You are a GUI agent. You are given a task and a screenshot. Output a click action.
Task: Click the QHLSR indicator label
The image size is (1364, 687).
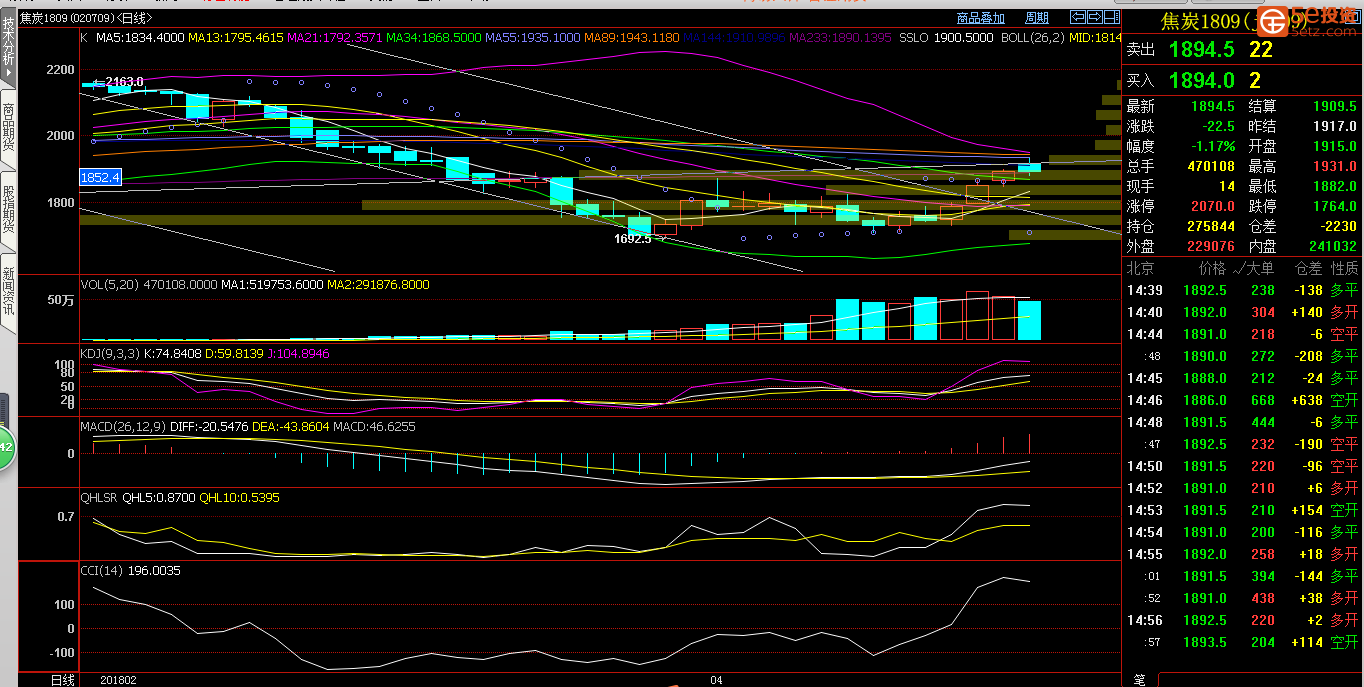pyautogui.click(x=99, y=497)
